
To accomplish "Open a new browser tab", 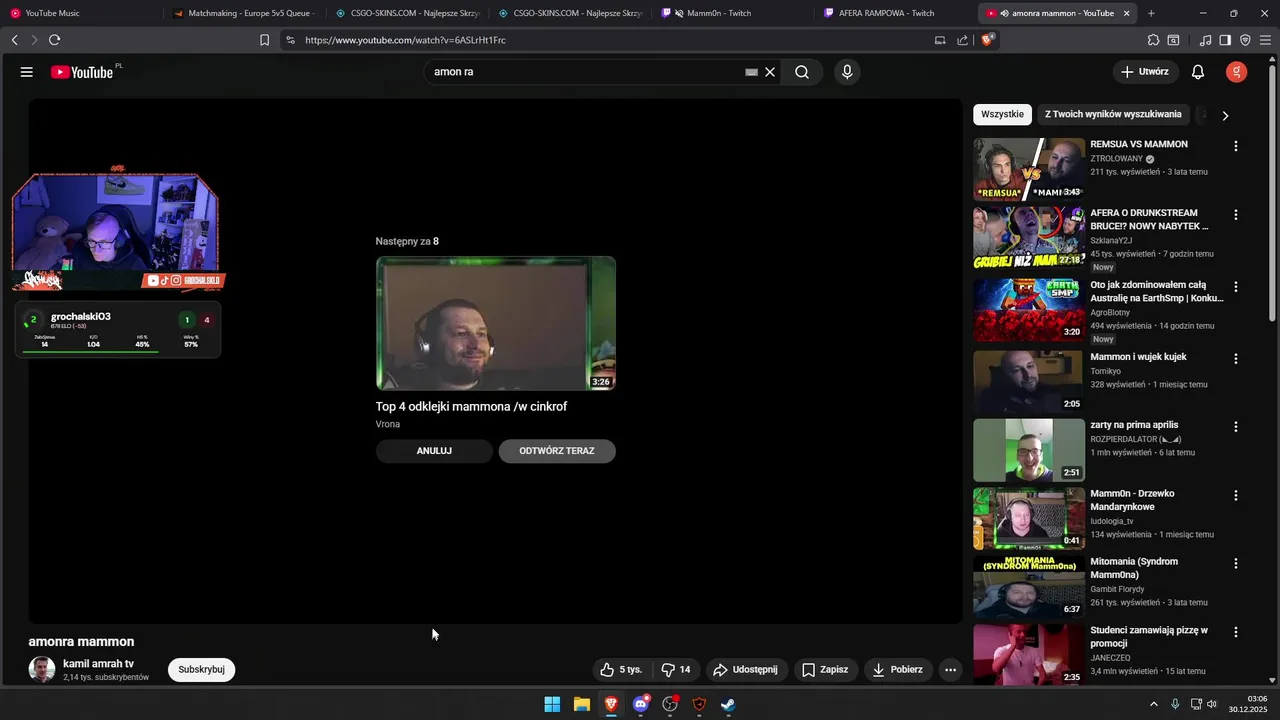I will click(x=1151, y=13).
